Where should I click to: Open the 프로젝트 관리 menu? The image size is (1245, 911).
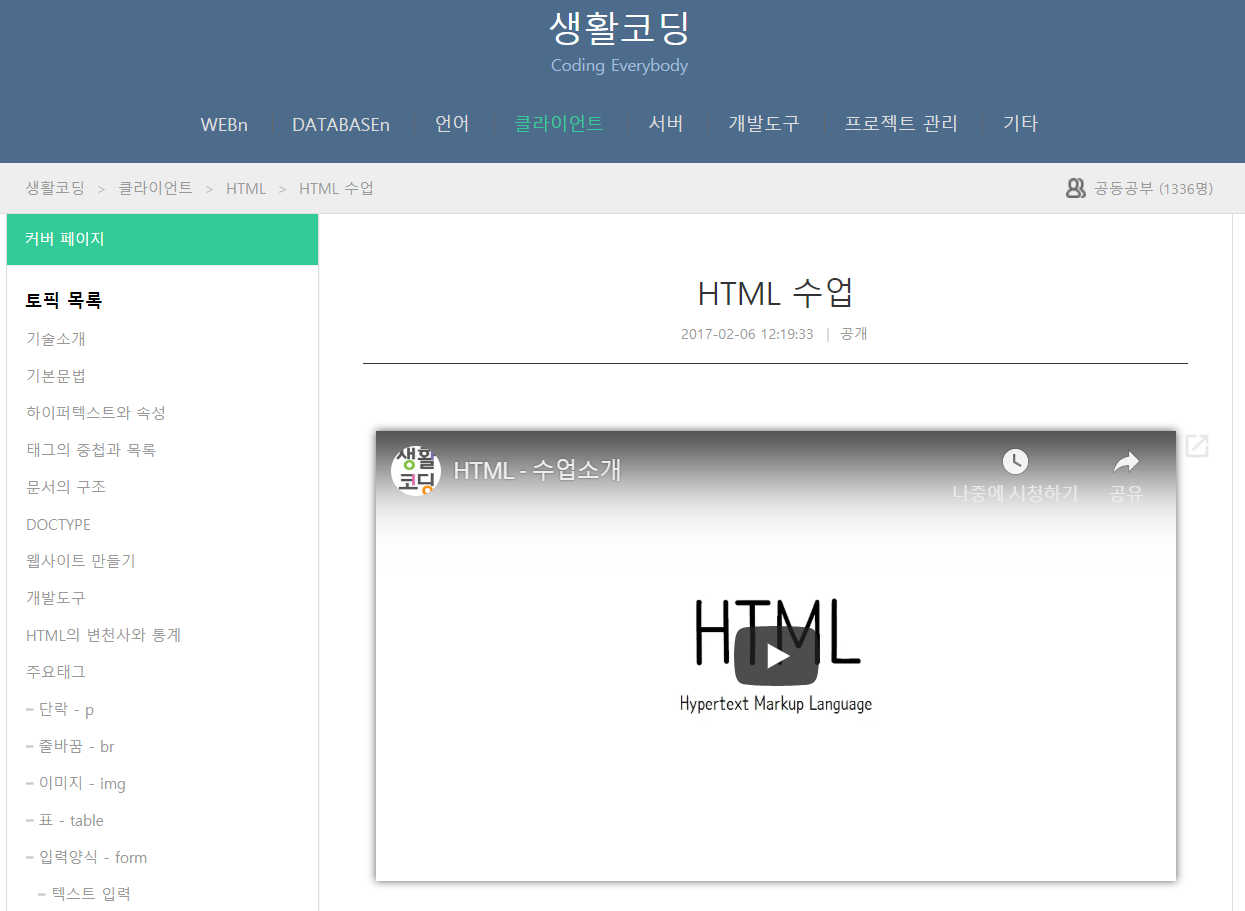coord(901,124)
